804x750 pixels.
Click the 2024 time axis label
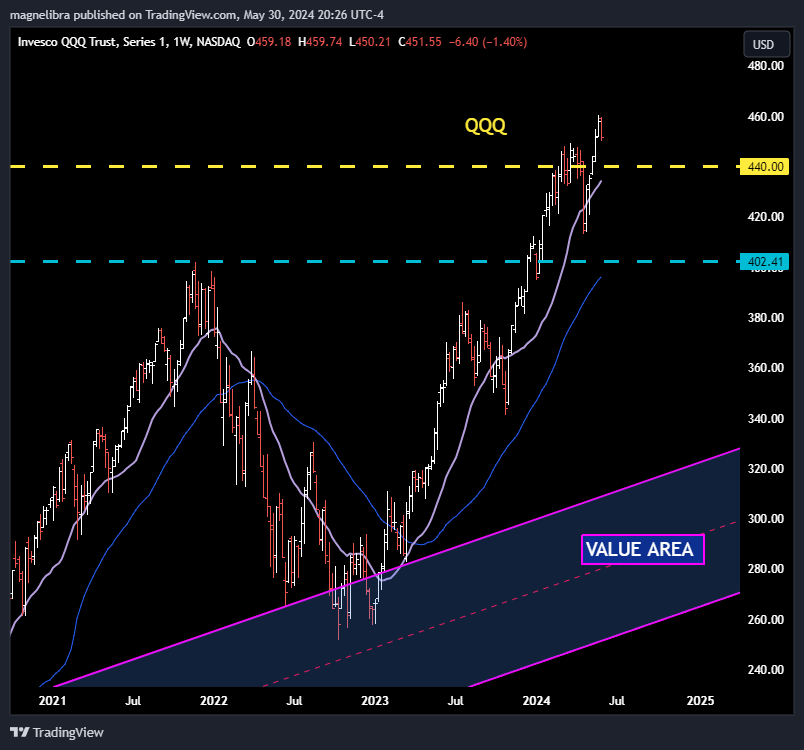536,700
